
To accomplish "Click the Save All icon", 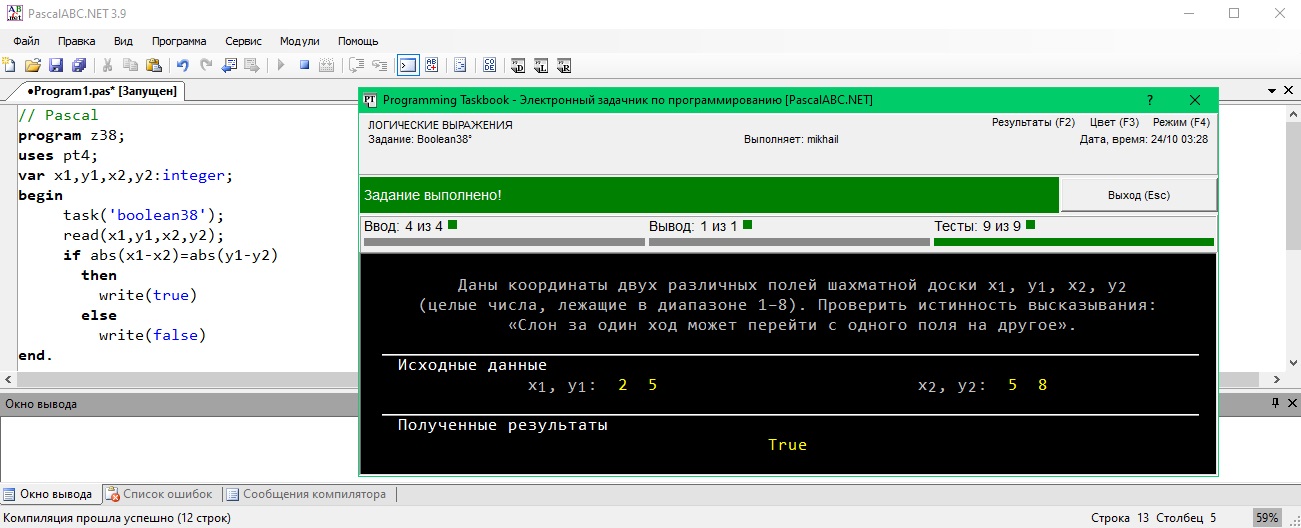I will point(78,66).
